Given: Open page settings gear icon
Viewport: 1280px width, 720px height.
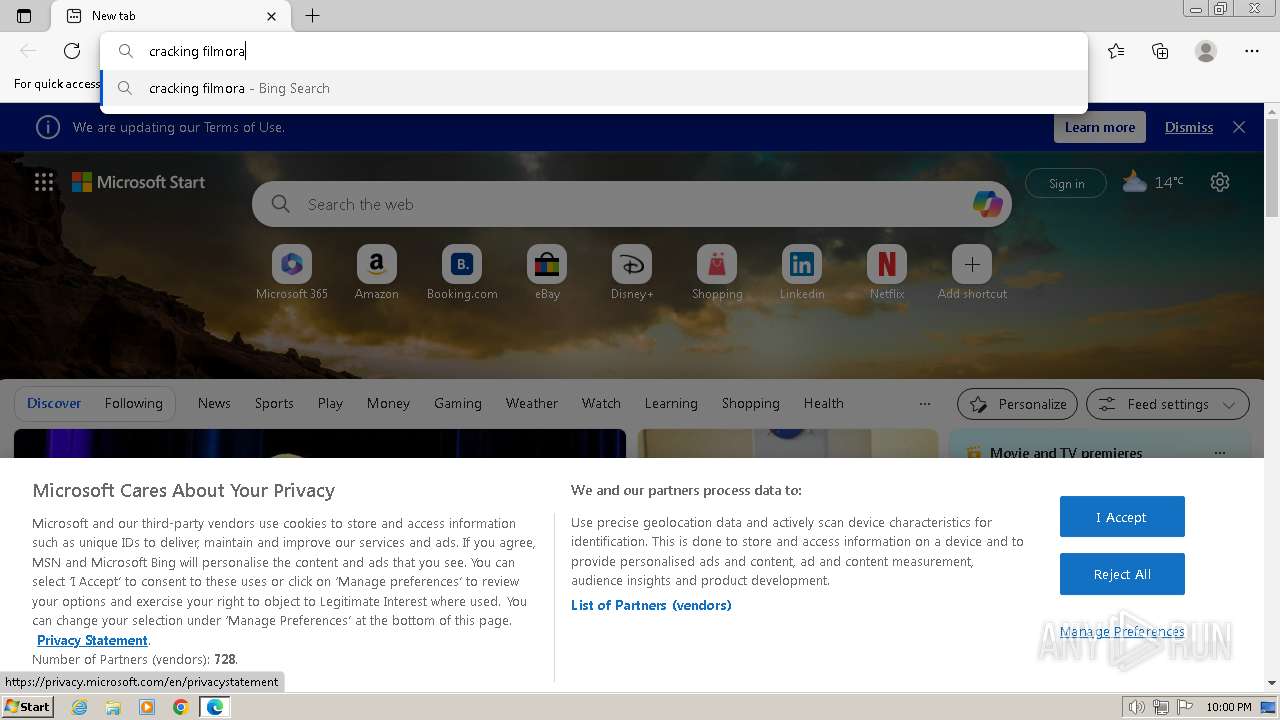Looking at the screenshot, I should pos(1220,182).
